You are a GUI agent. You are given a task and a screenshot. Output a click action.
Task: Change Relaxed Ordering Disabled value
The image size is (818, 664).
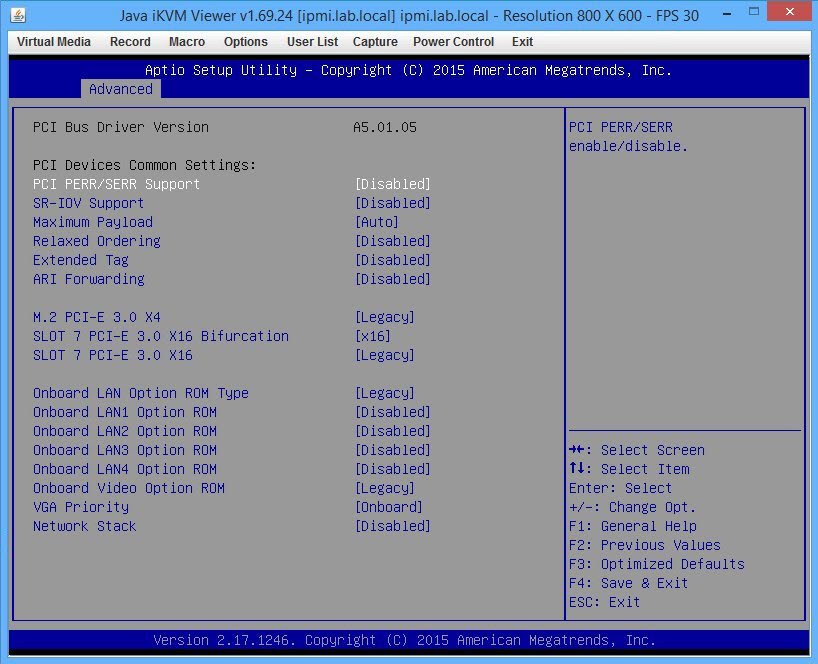[393, 241]
